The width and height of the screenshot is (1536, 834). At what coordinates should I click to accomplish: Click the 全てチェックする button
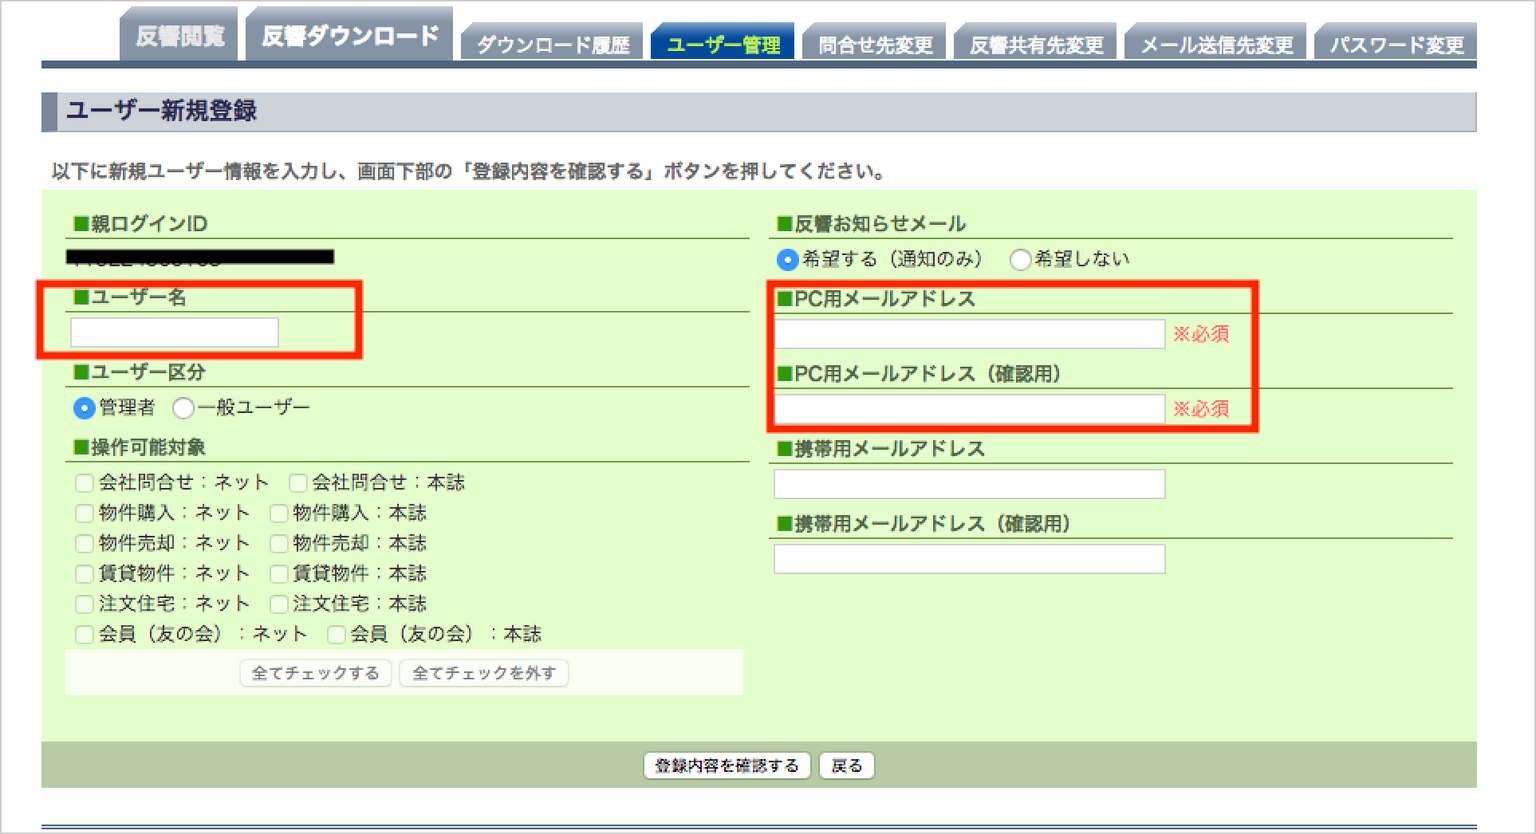tap(315, 673)
